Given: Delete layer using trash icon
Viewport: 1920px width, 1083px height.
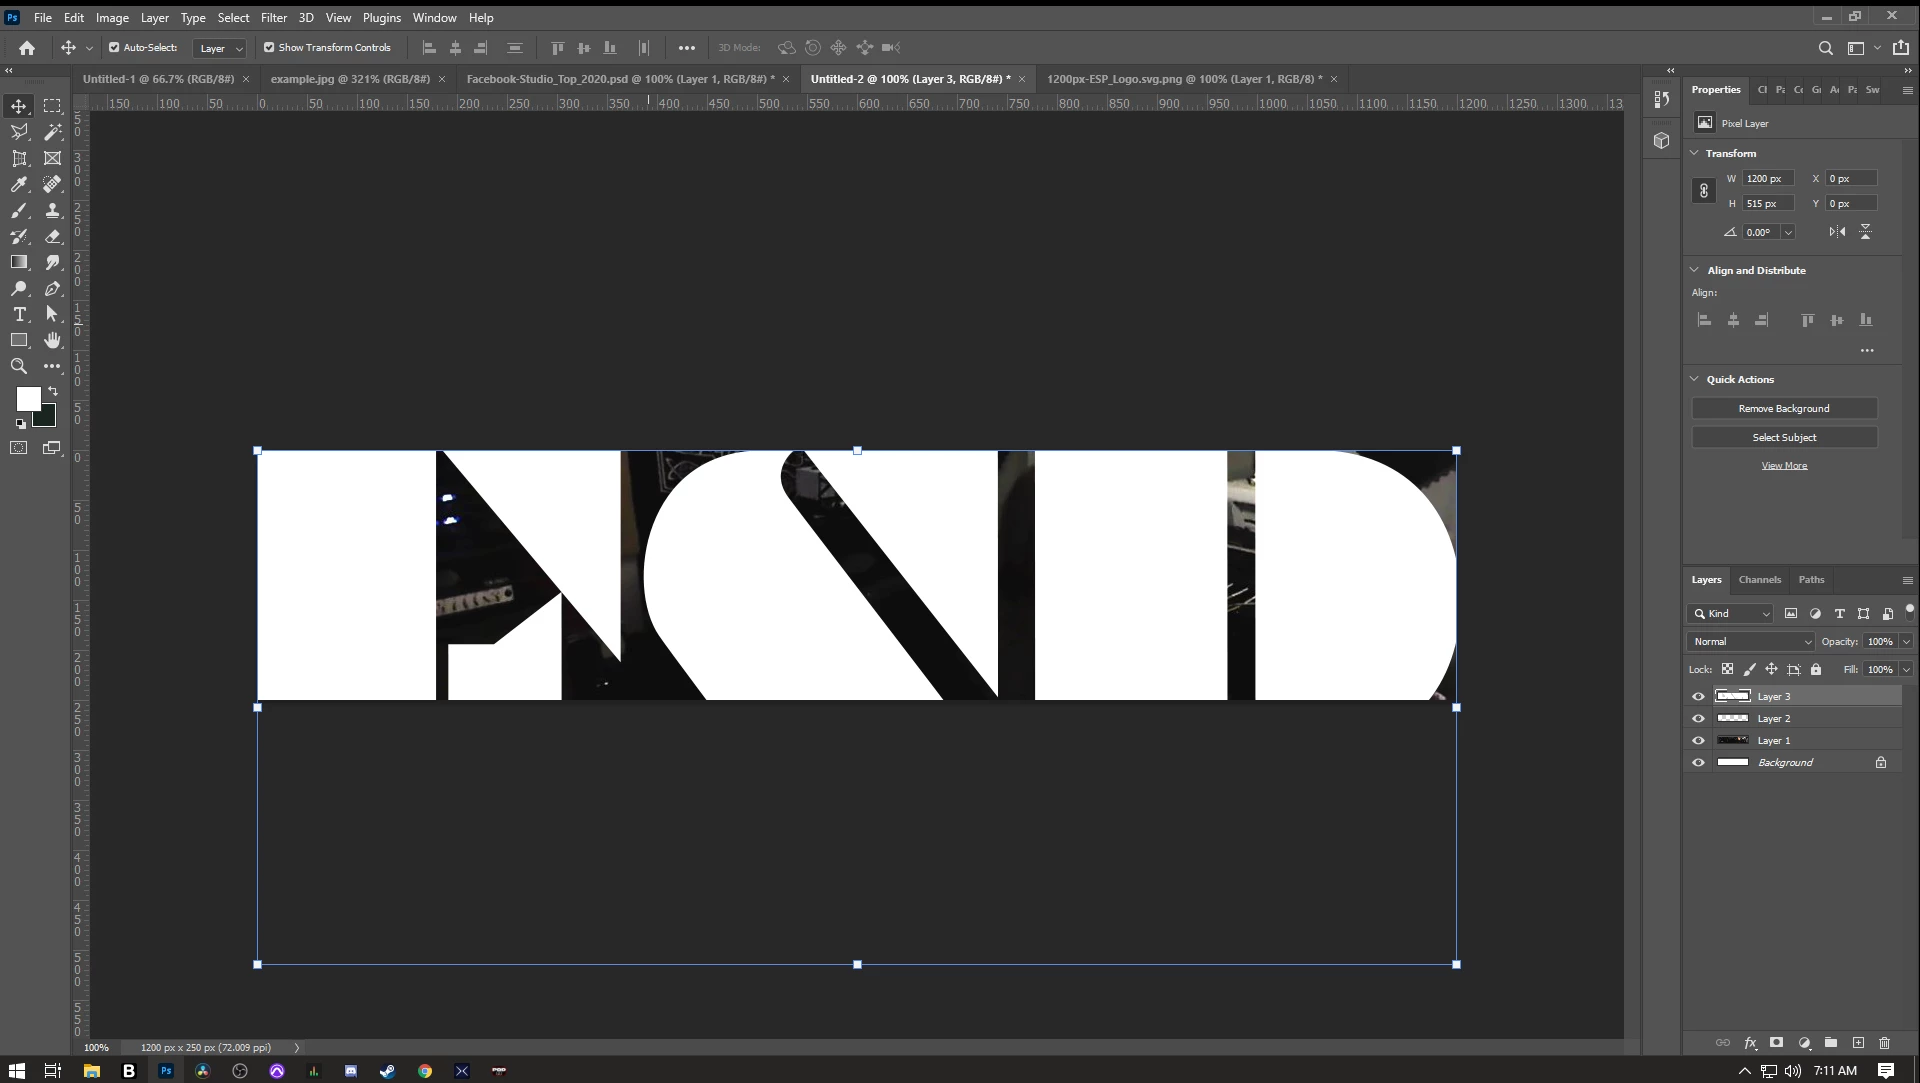Looking at the screenshot, I should (x=1884, y=1042).
